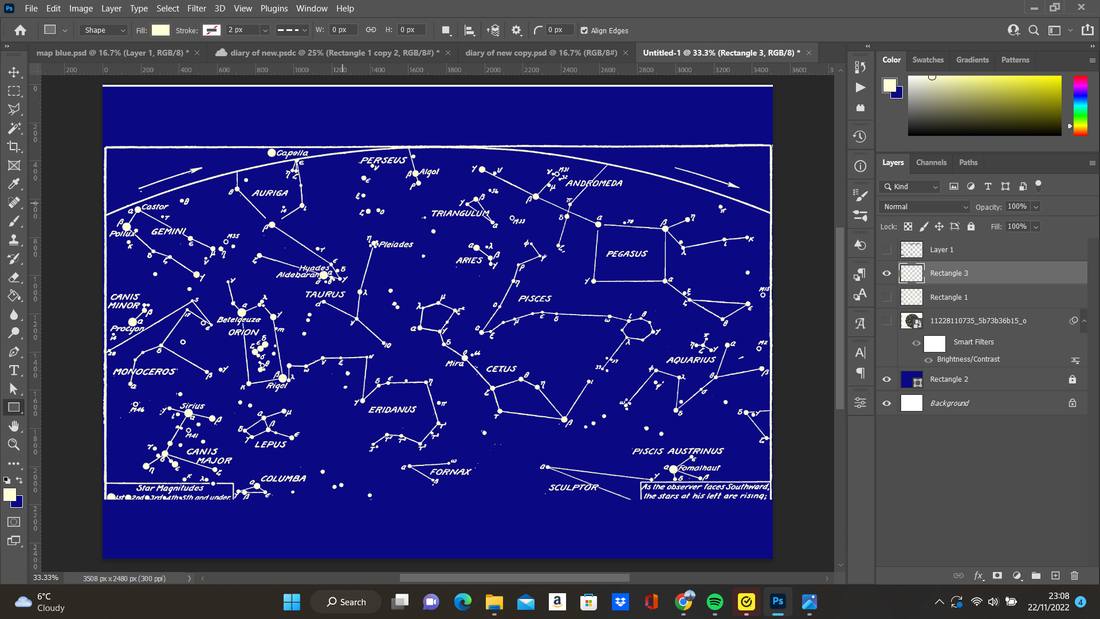Toggle Brightness/Contrast filter visibility
The height and width of the screenshot is (619, 1100).
pos(928,359)
